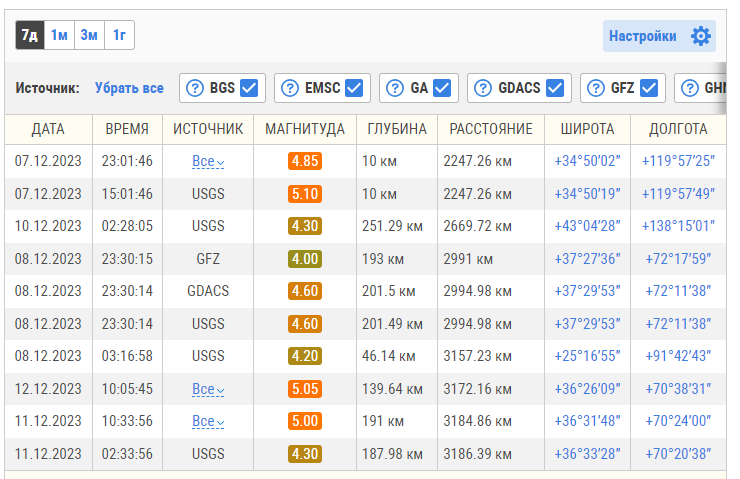
Task: Open longitude link +70°38′31″
Action: (678, 389)
